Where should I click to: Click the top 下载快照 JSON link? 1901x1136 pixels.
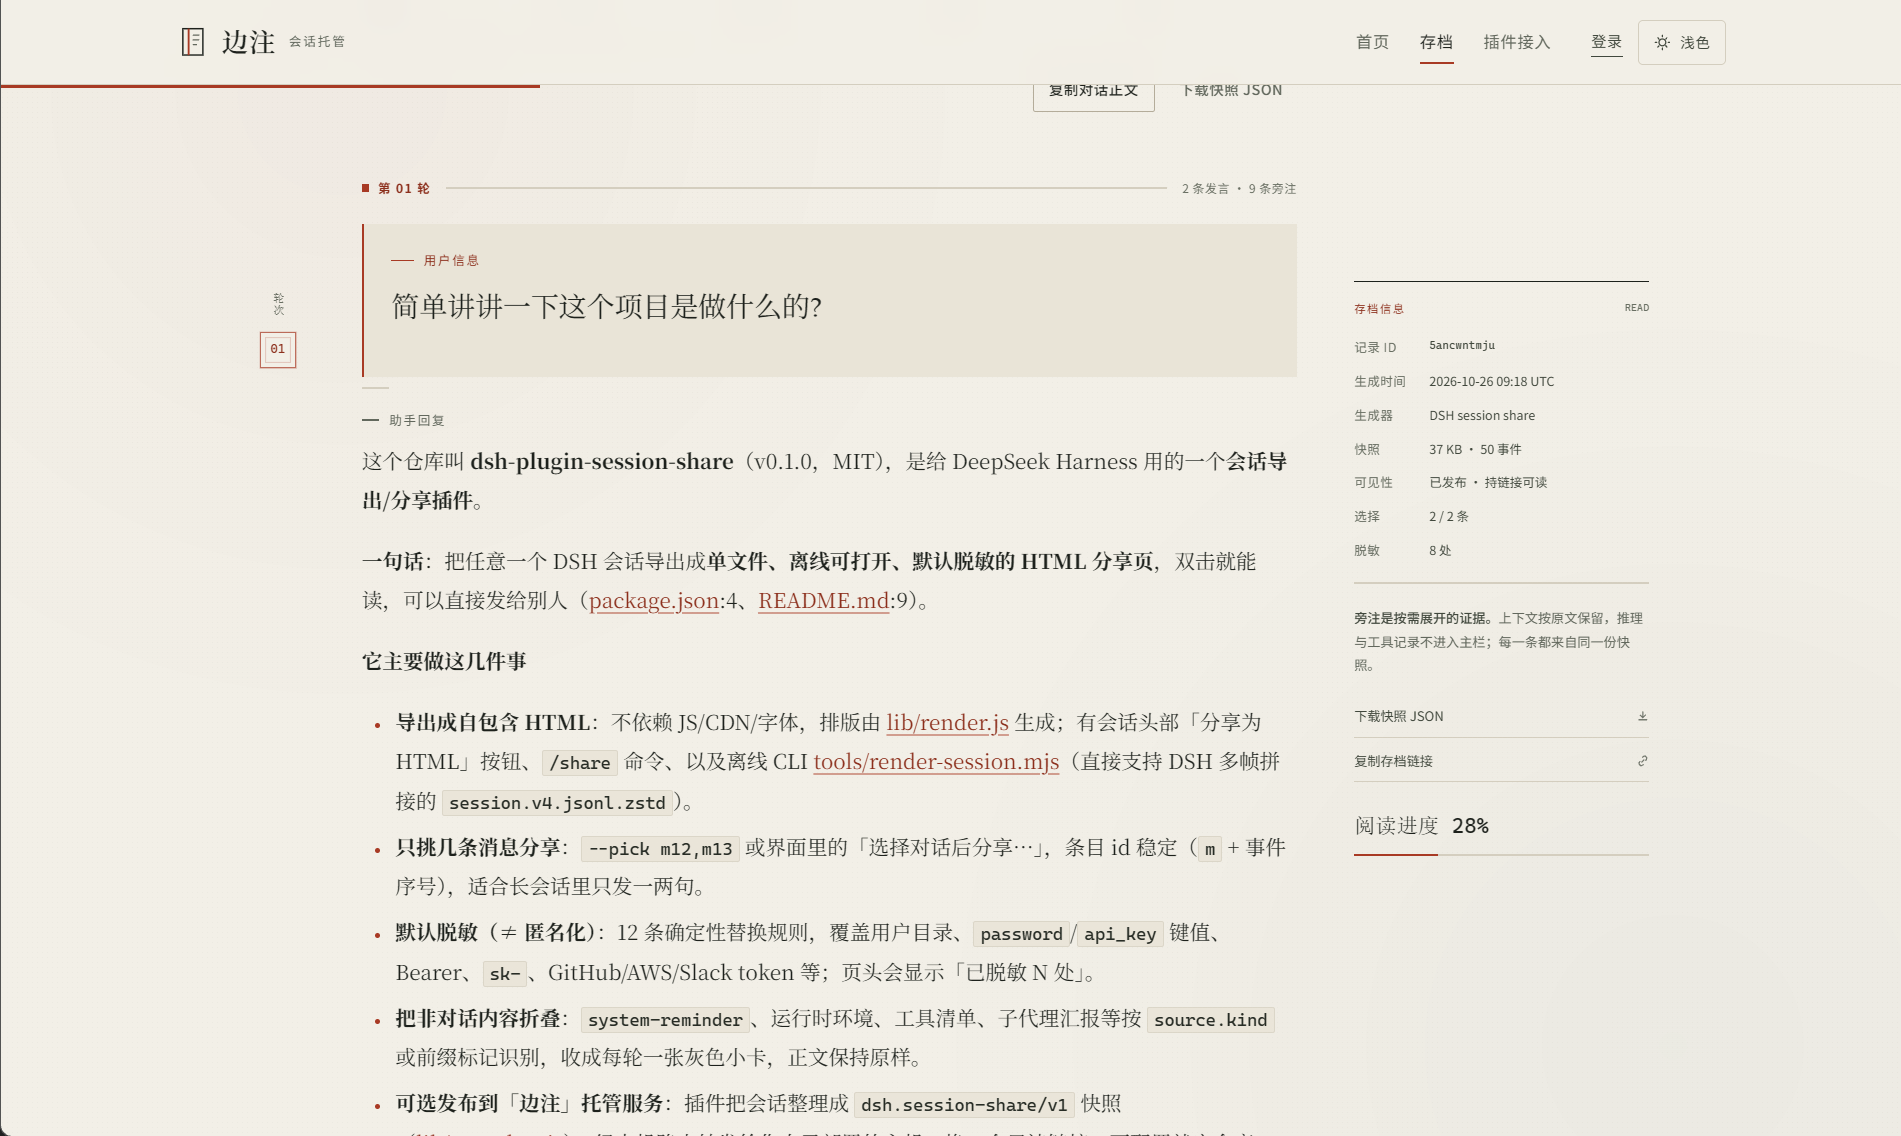[1232, 91]
